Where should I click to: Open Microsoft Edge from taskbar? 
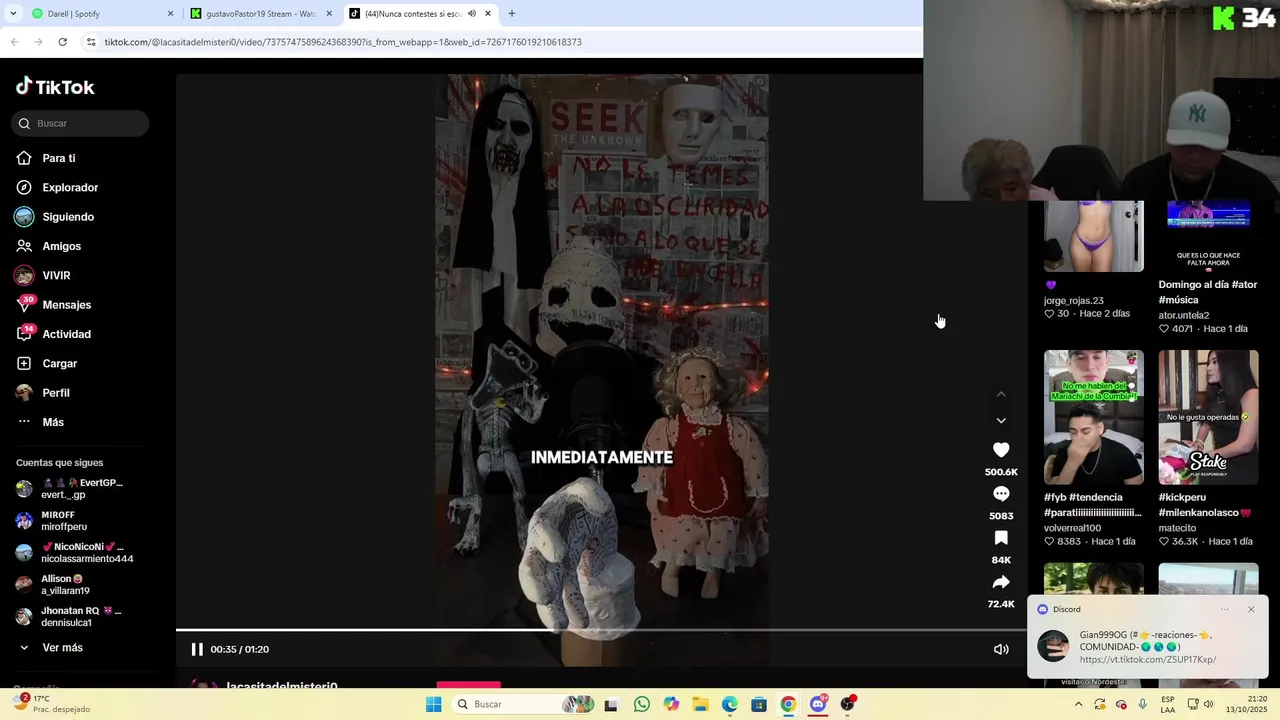tap(730, 704)
